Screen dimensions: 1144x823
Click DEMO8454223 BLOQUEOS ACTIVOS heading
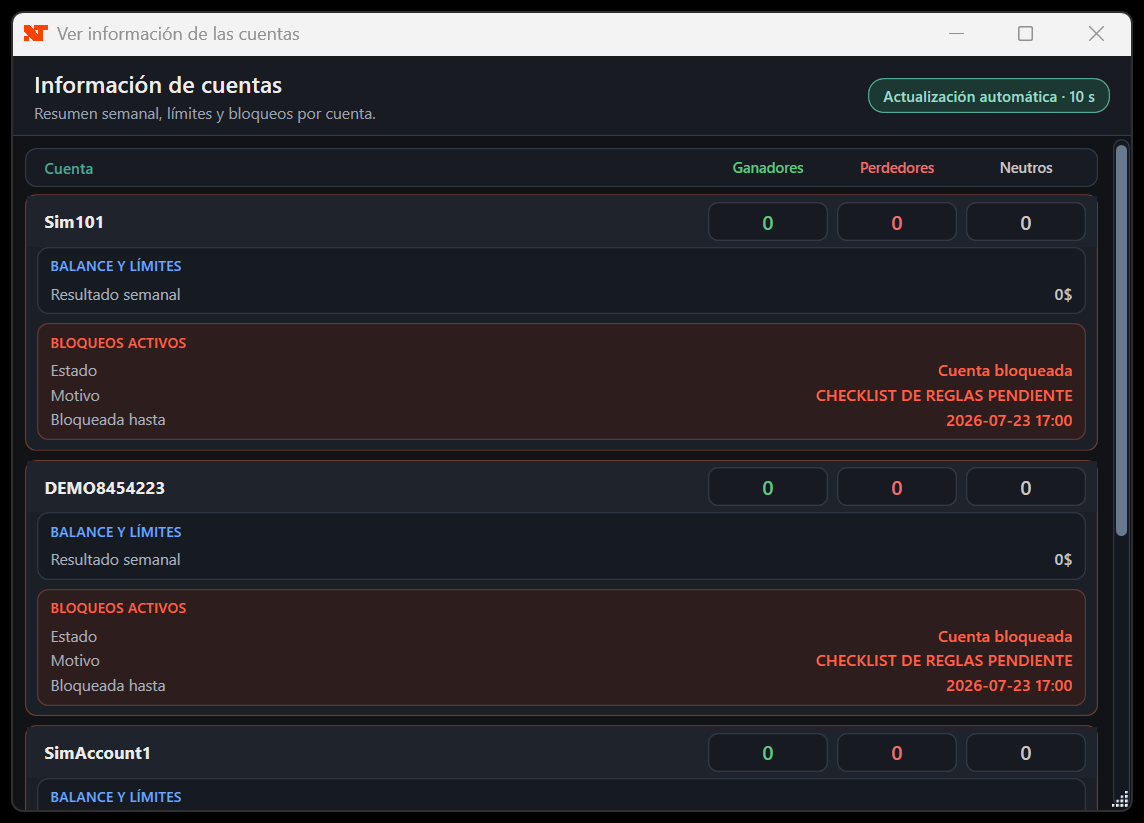click(118, 608)
